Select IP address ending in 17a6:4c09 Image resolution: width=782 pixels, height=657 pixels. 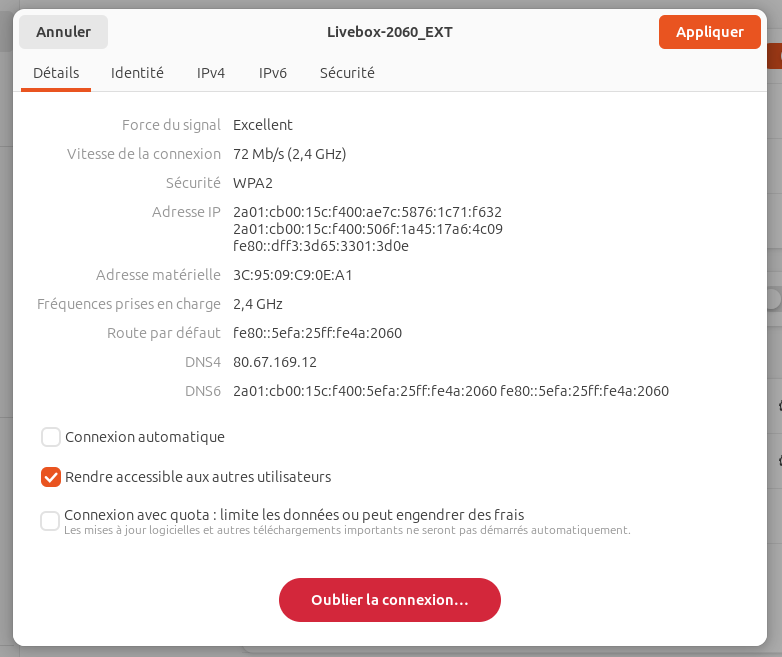[368, 229]
